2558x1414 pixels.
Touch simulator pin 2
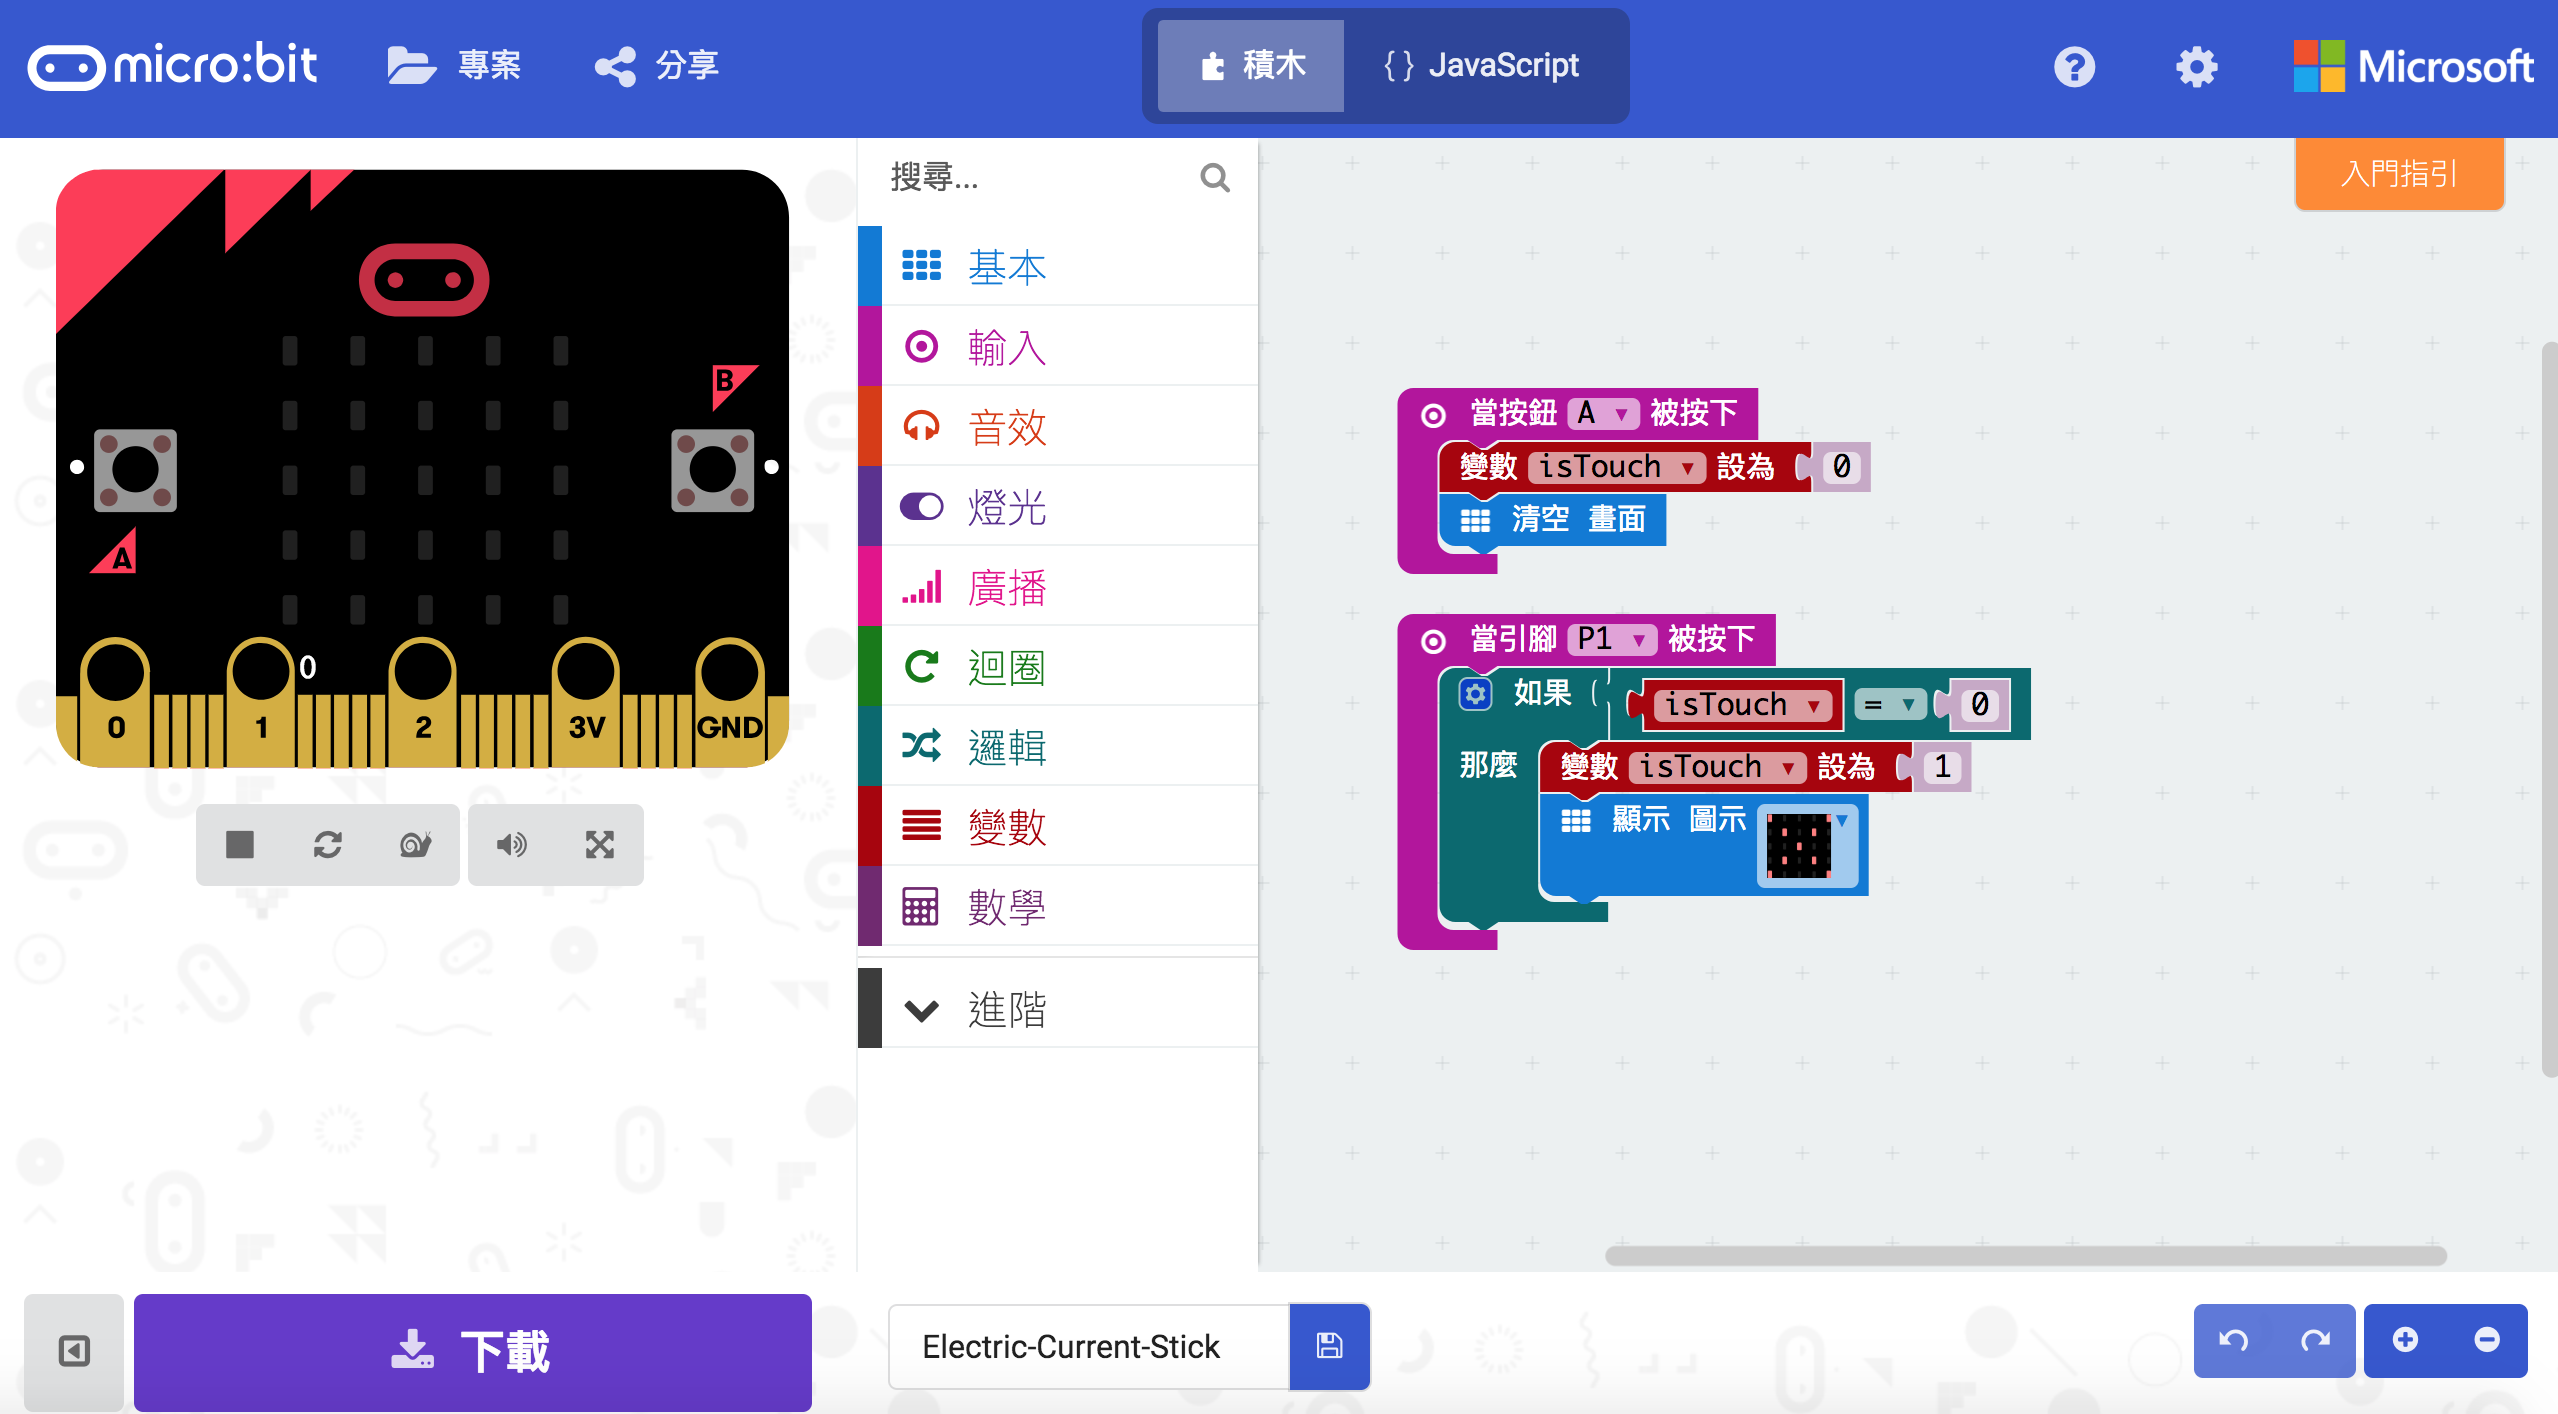423,700
